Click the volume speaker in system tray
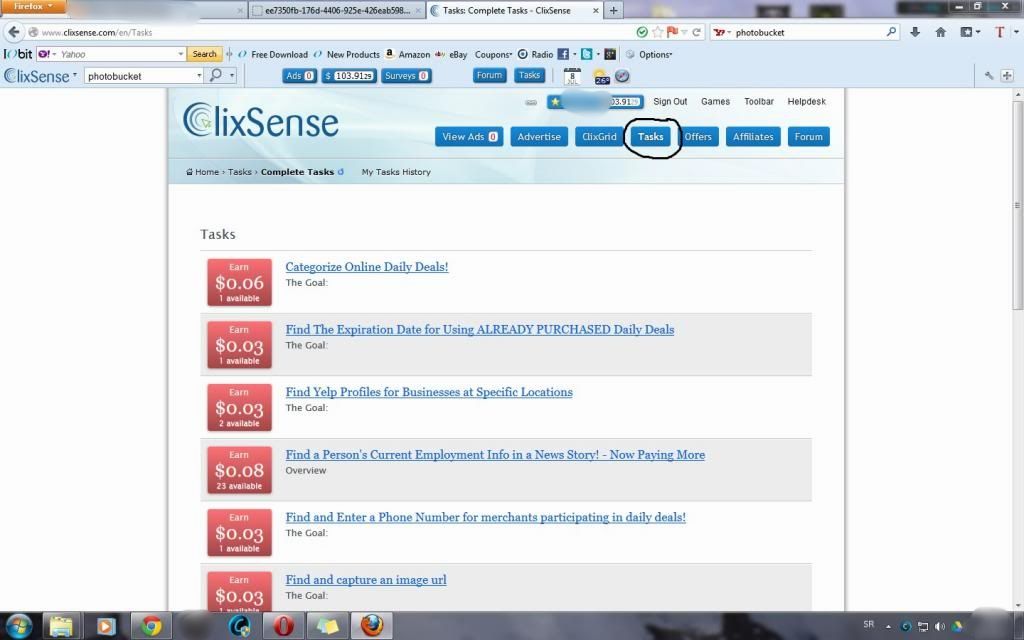 click(x=940, y=626)
